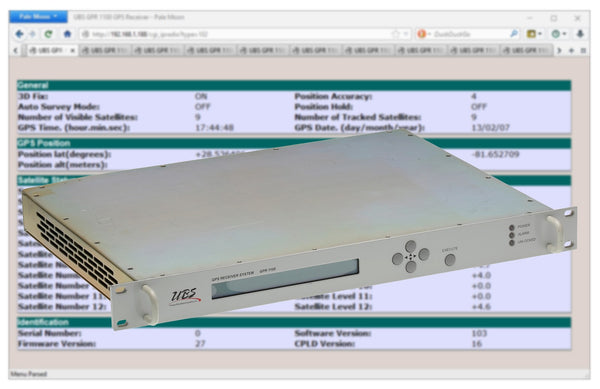Select the longitude value -81.652709
This screenshot has height=389, width=600.
click(495, 154)
